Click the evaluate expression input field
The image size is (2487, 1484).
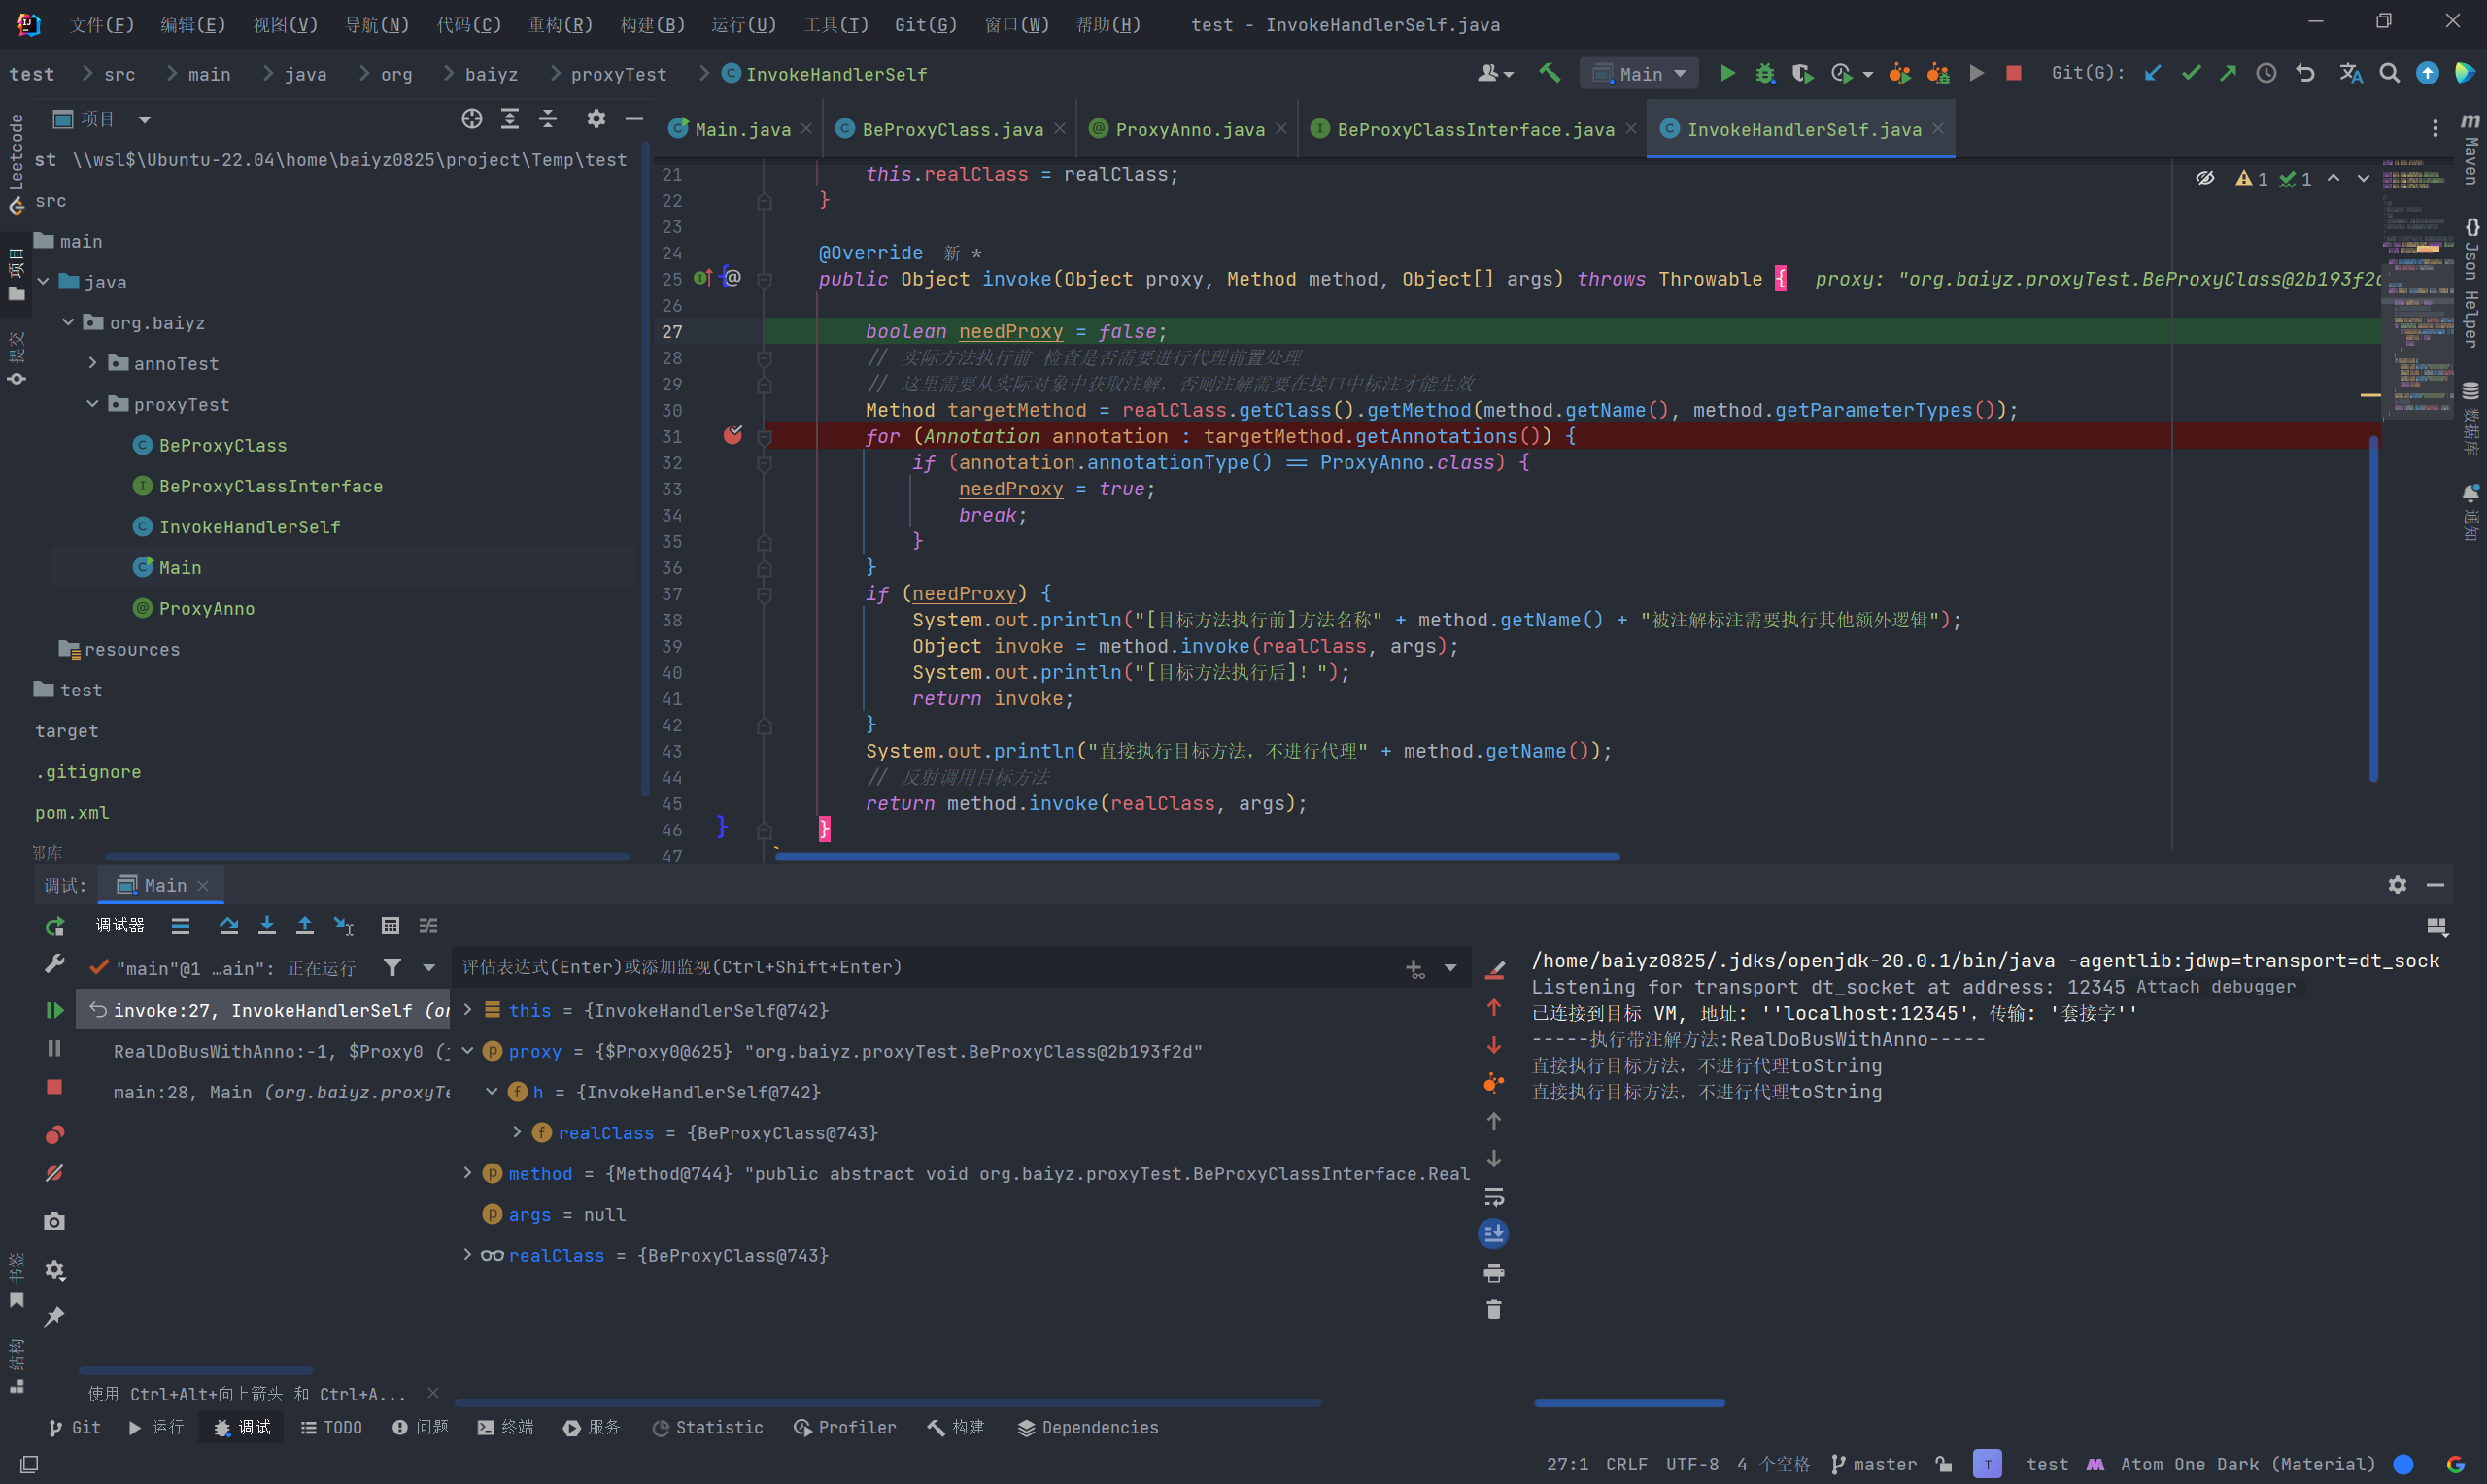click(x=925, y=967)
